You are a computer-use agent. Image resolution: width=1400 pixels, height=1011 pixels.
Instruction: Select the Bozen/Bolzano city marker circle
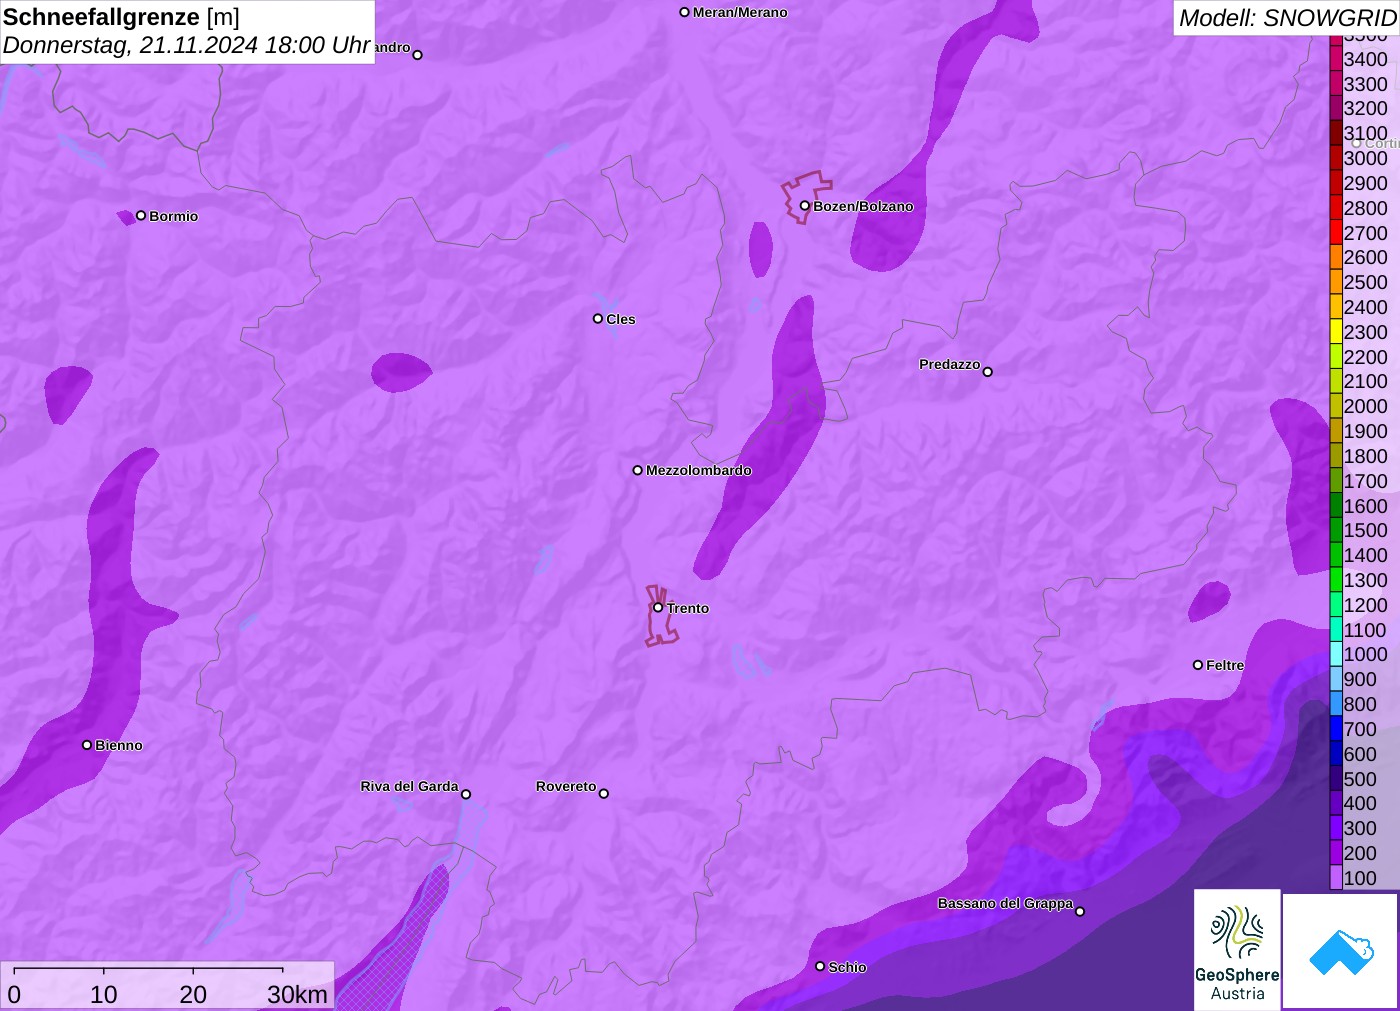click(x=804, y=206)
